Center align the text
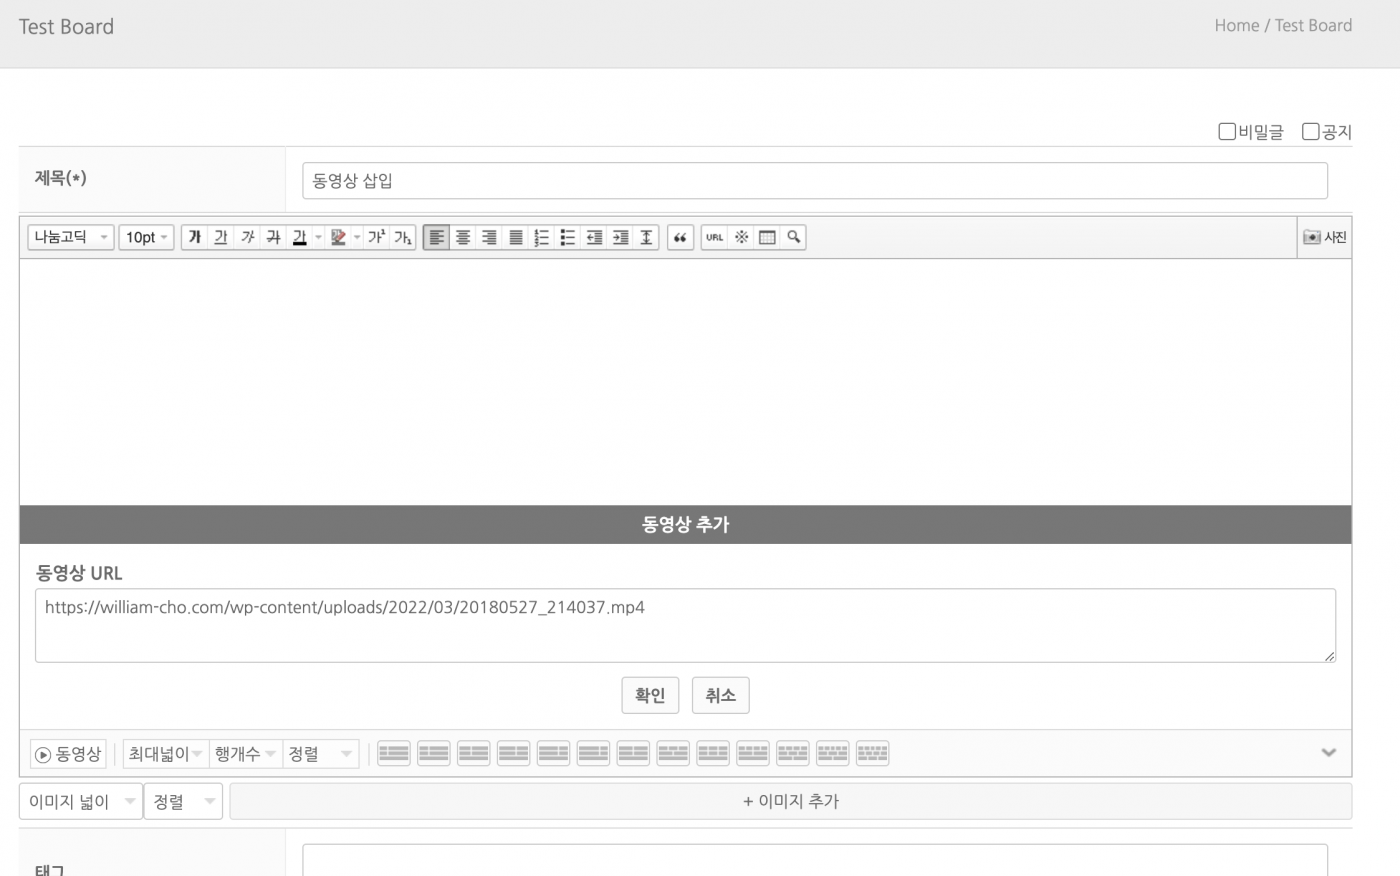This screenshot has height=876, width=1400. [463, 237]
